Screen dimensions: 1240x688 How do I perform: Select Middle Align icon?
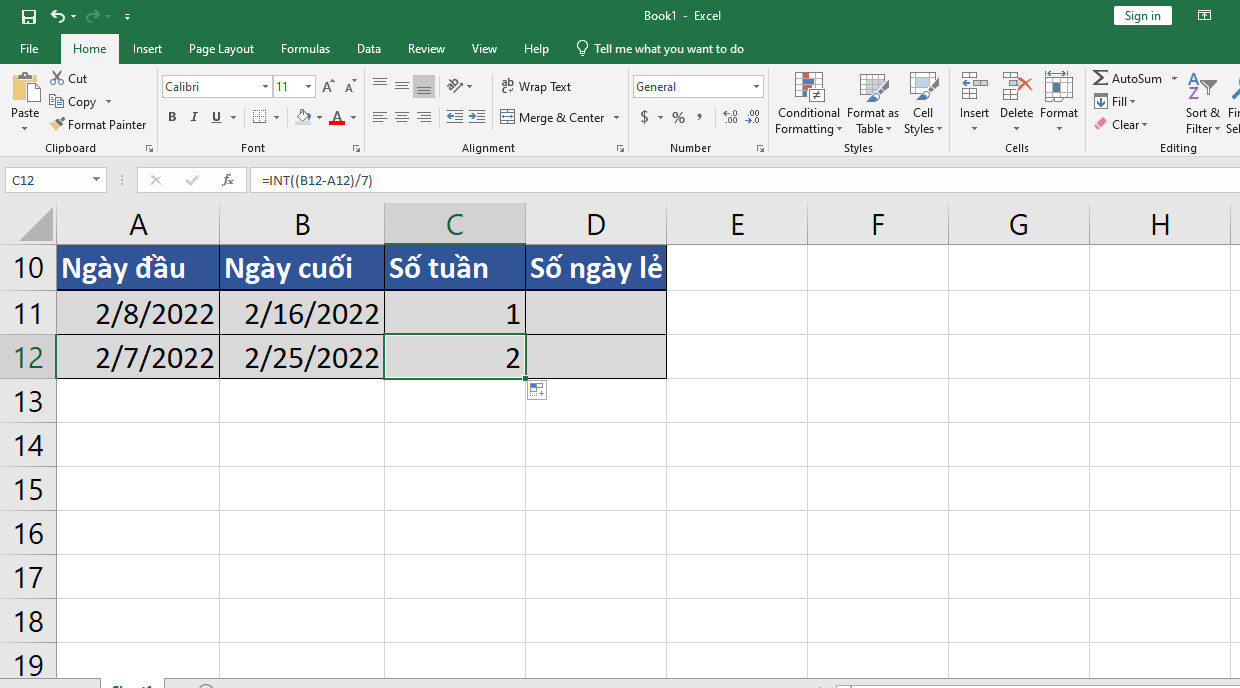coord(401,86)
